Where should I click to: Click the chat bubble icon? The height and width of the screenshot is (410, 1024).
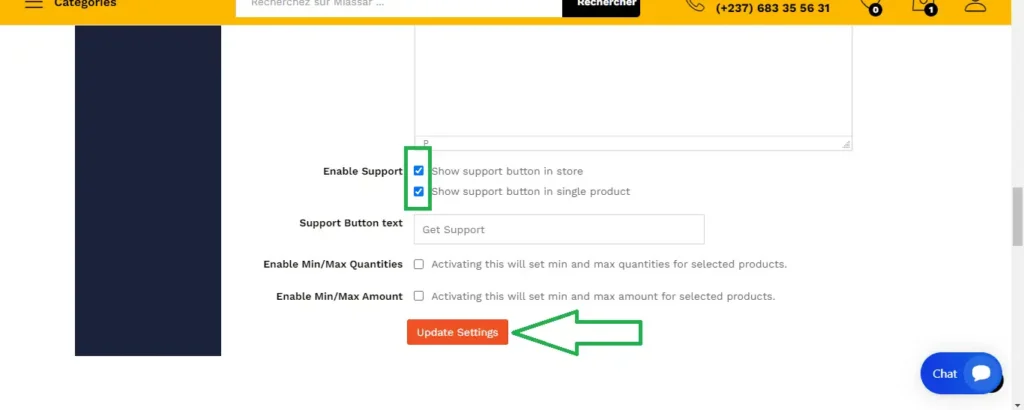[981, 373]
